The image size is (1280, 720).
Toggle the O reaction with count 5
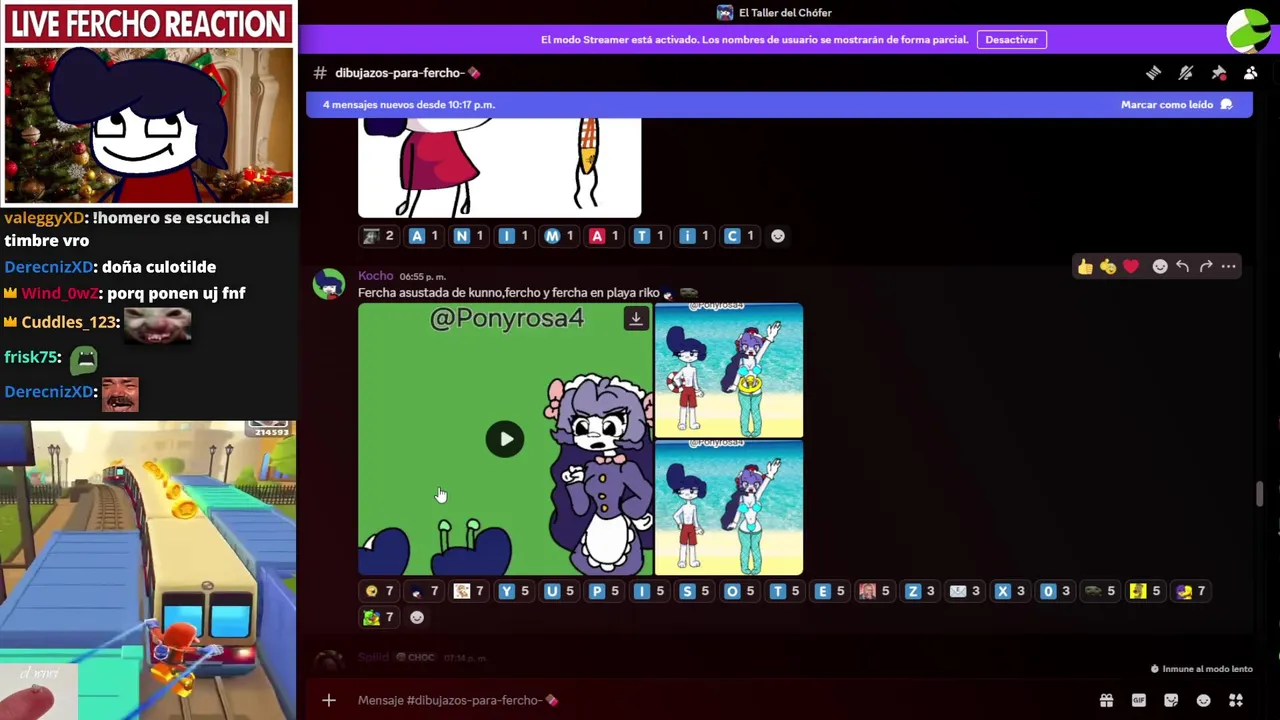coord(739,591)
